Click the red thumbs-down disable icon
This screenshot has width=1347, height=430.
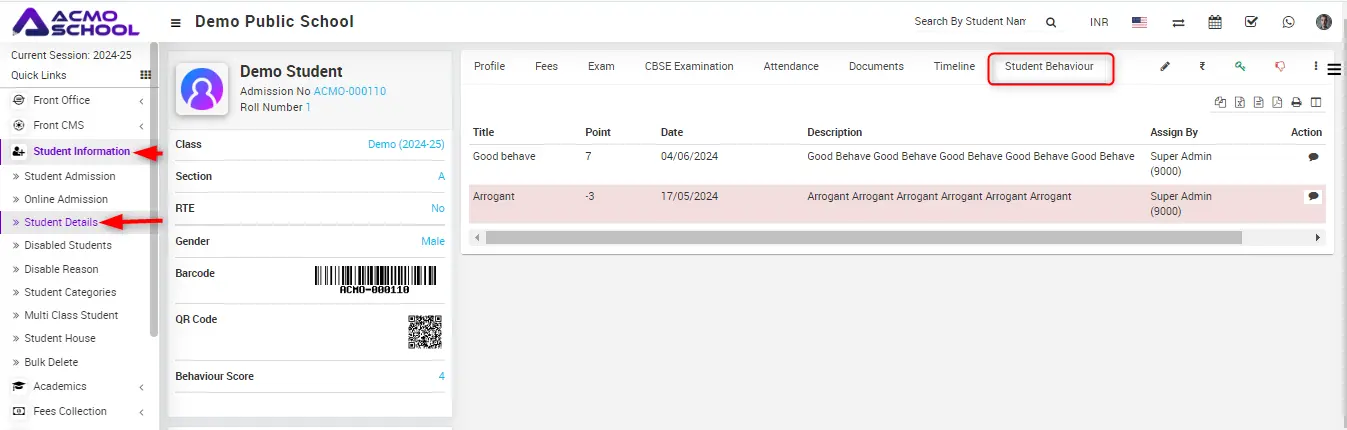pyautogui.click(x=1279, y=67)
